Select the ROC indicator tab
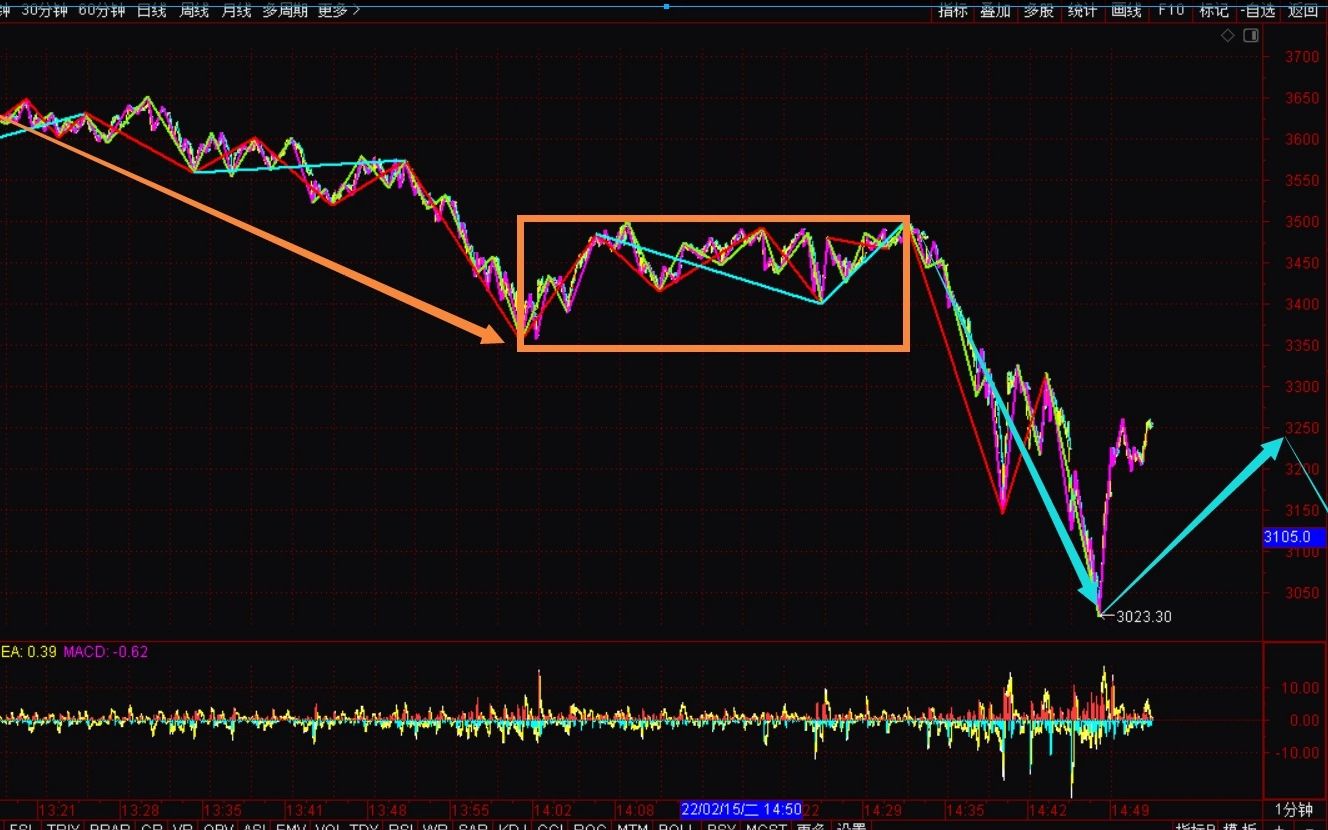The width and height of the screenshot is (1328, 830). point(590,826)
